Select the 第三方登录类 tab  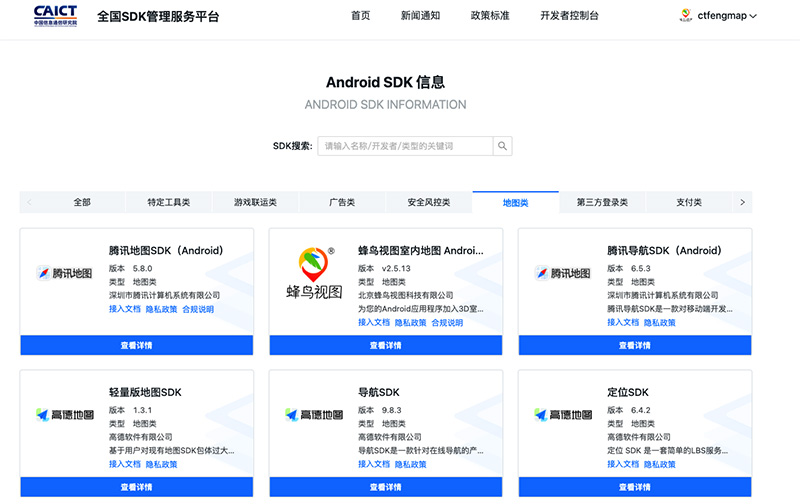pos(603,203)
